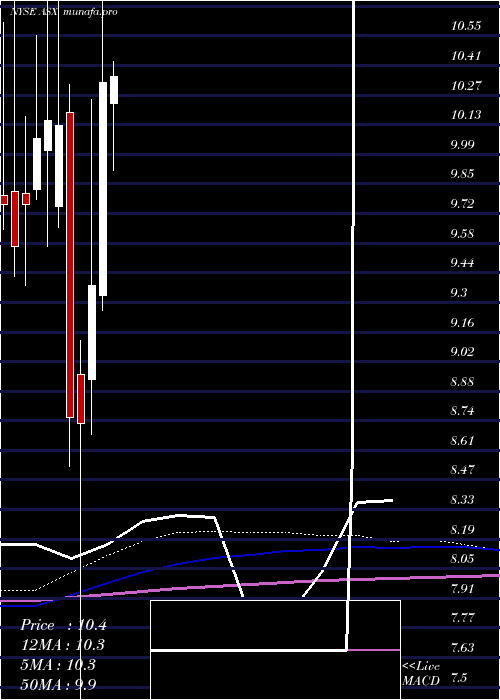Click the tallest red candlestick body
500x700 pixels.
(x=70, y=265)
